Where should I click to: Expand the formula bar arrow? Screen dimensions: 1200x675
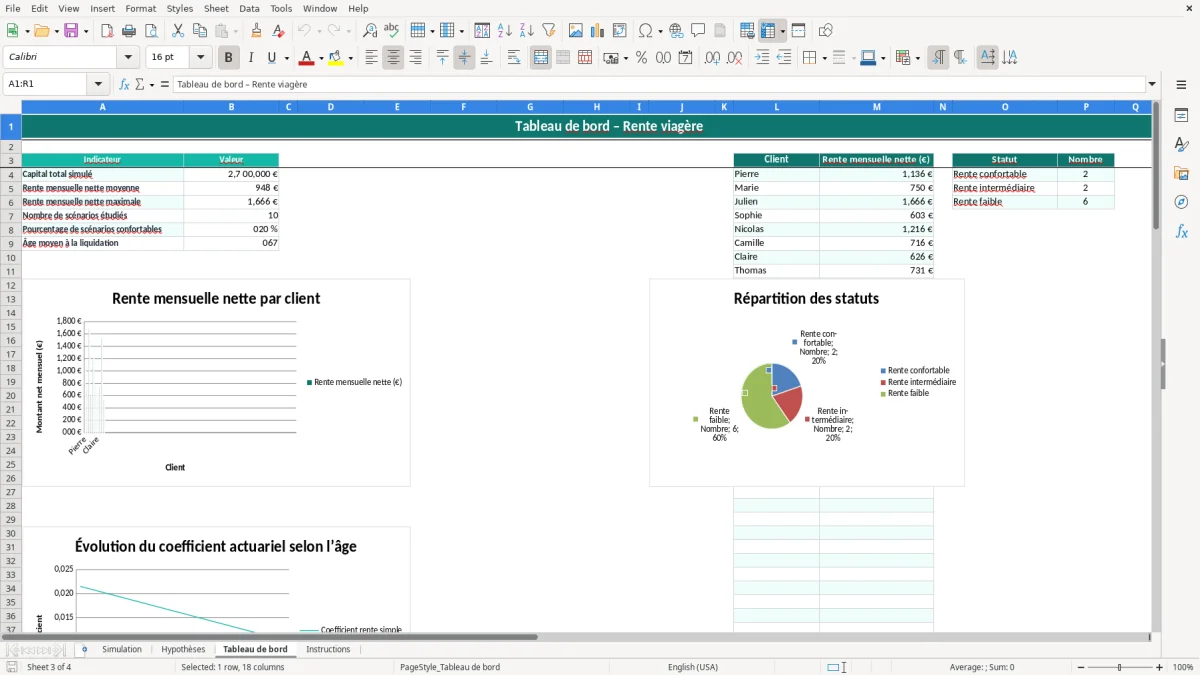(1153, 84)
